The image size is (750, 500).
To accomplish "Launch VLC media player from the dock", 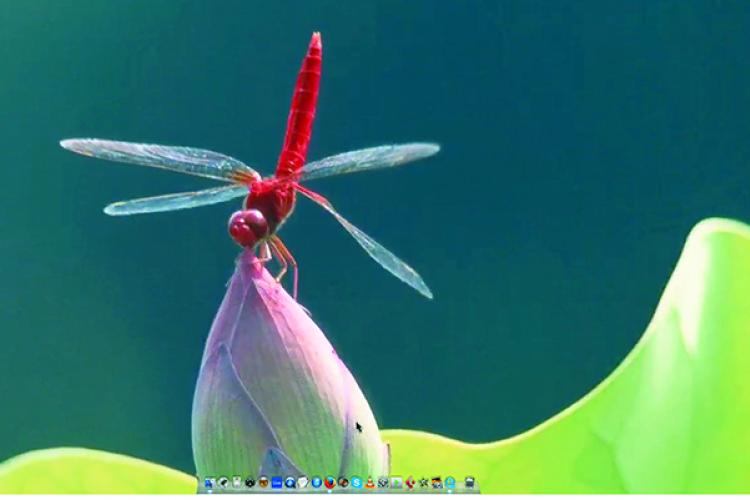I will (370, 482).
